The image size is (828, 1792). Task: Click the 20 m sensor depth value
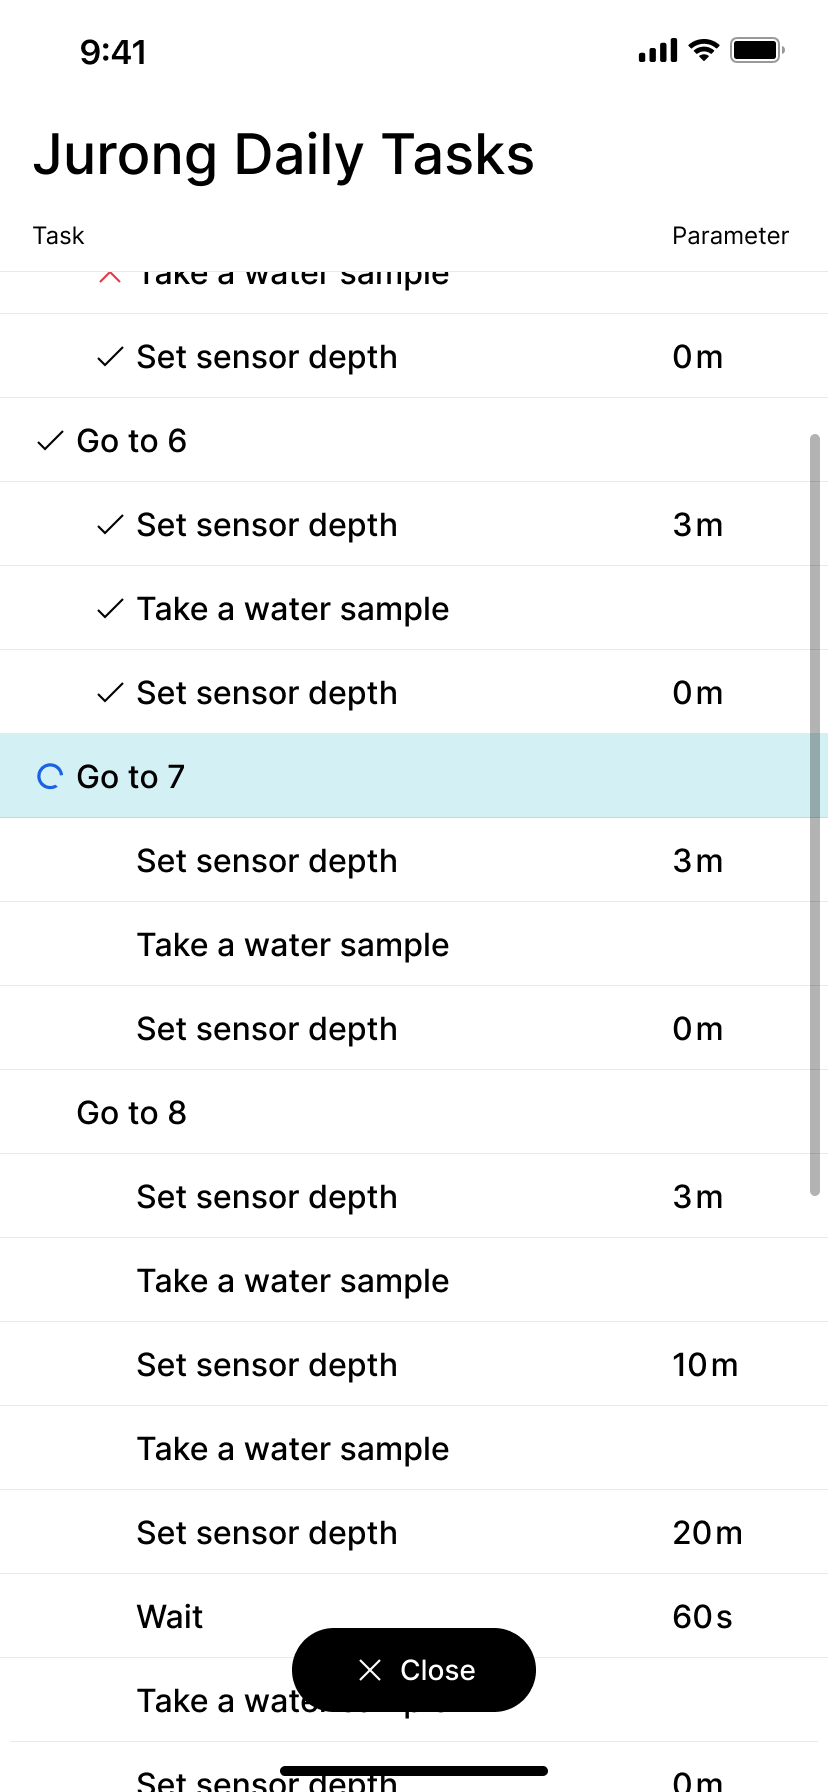[707, 1533]
